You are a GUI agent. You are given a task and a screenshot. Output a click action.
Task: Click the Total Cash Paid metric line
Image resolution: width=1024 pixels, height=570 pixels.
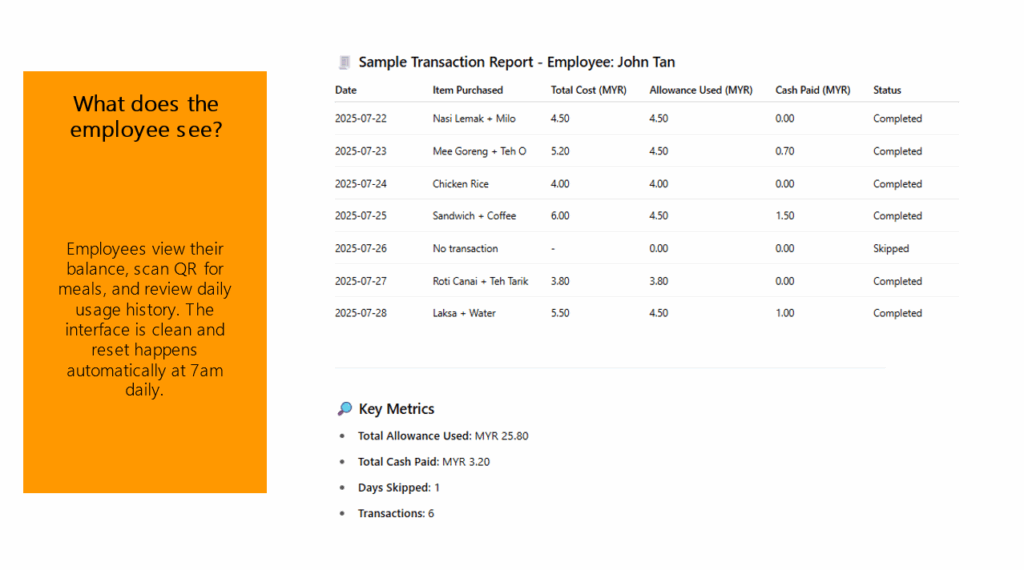[424, 462]
